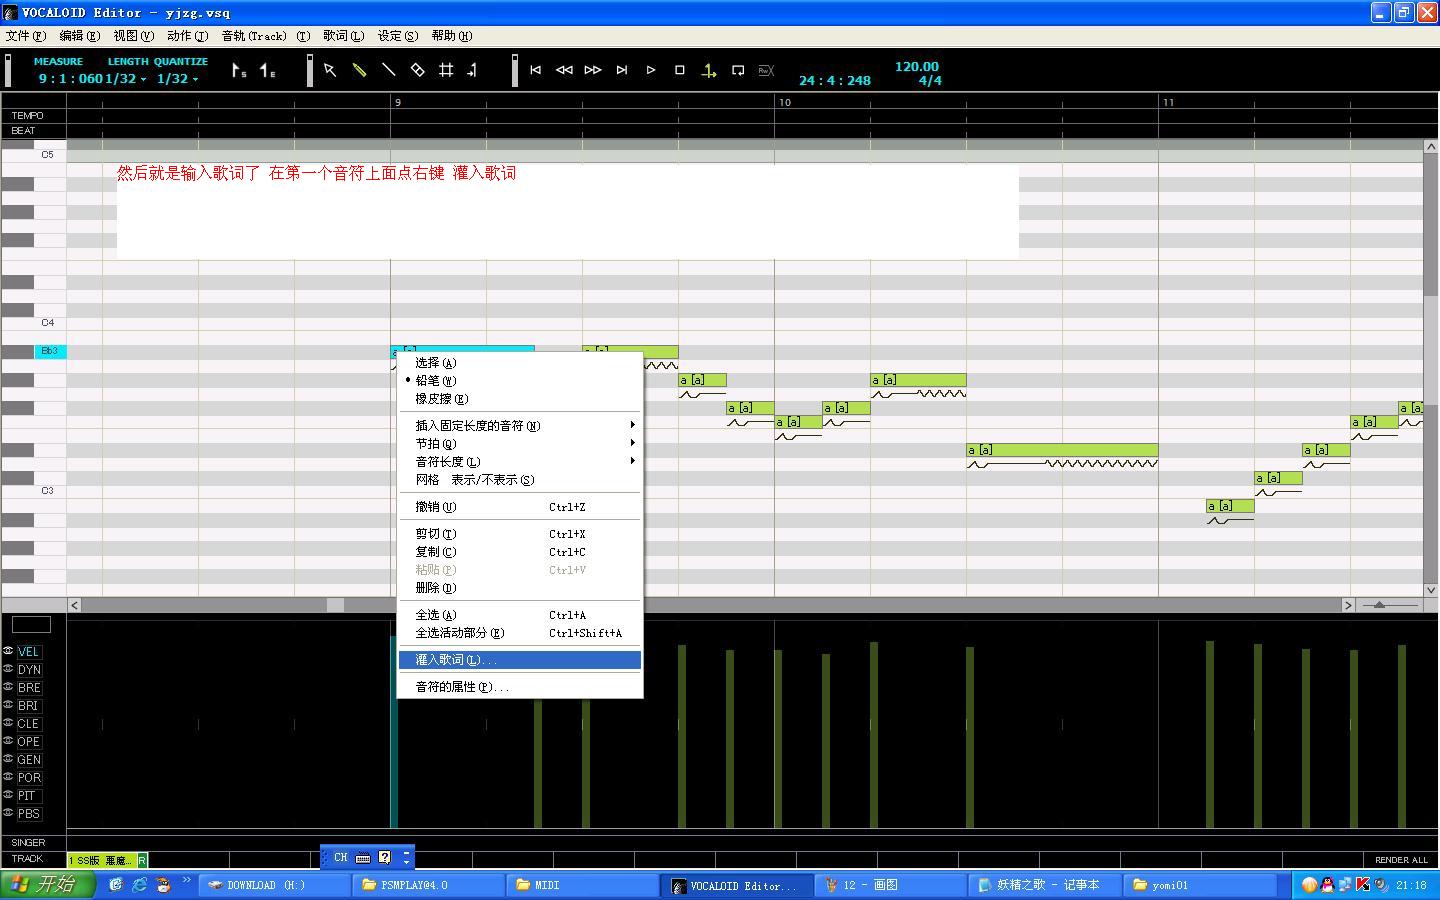
Task: Toggle the eye icon next to PBS
Action: (x=8, y=813)
